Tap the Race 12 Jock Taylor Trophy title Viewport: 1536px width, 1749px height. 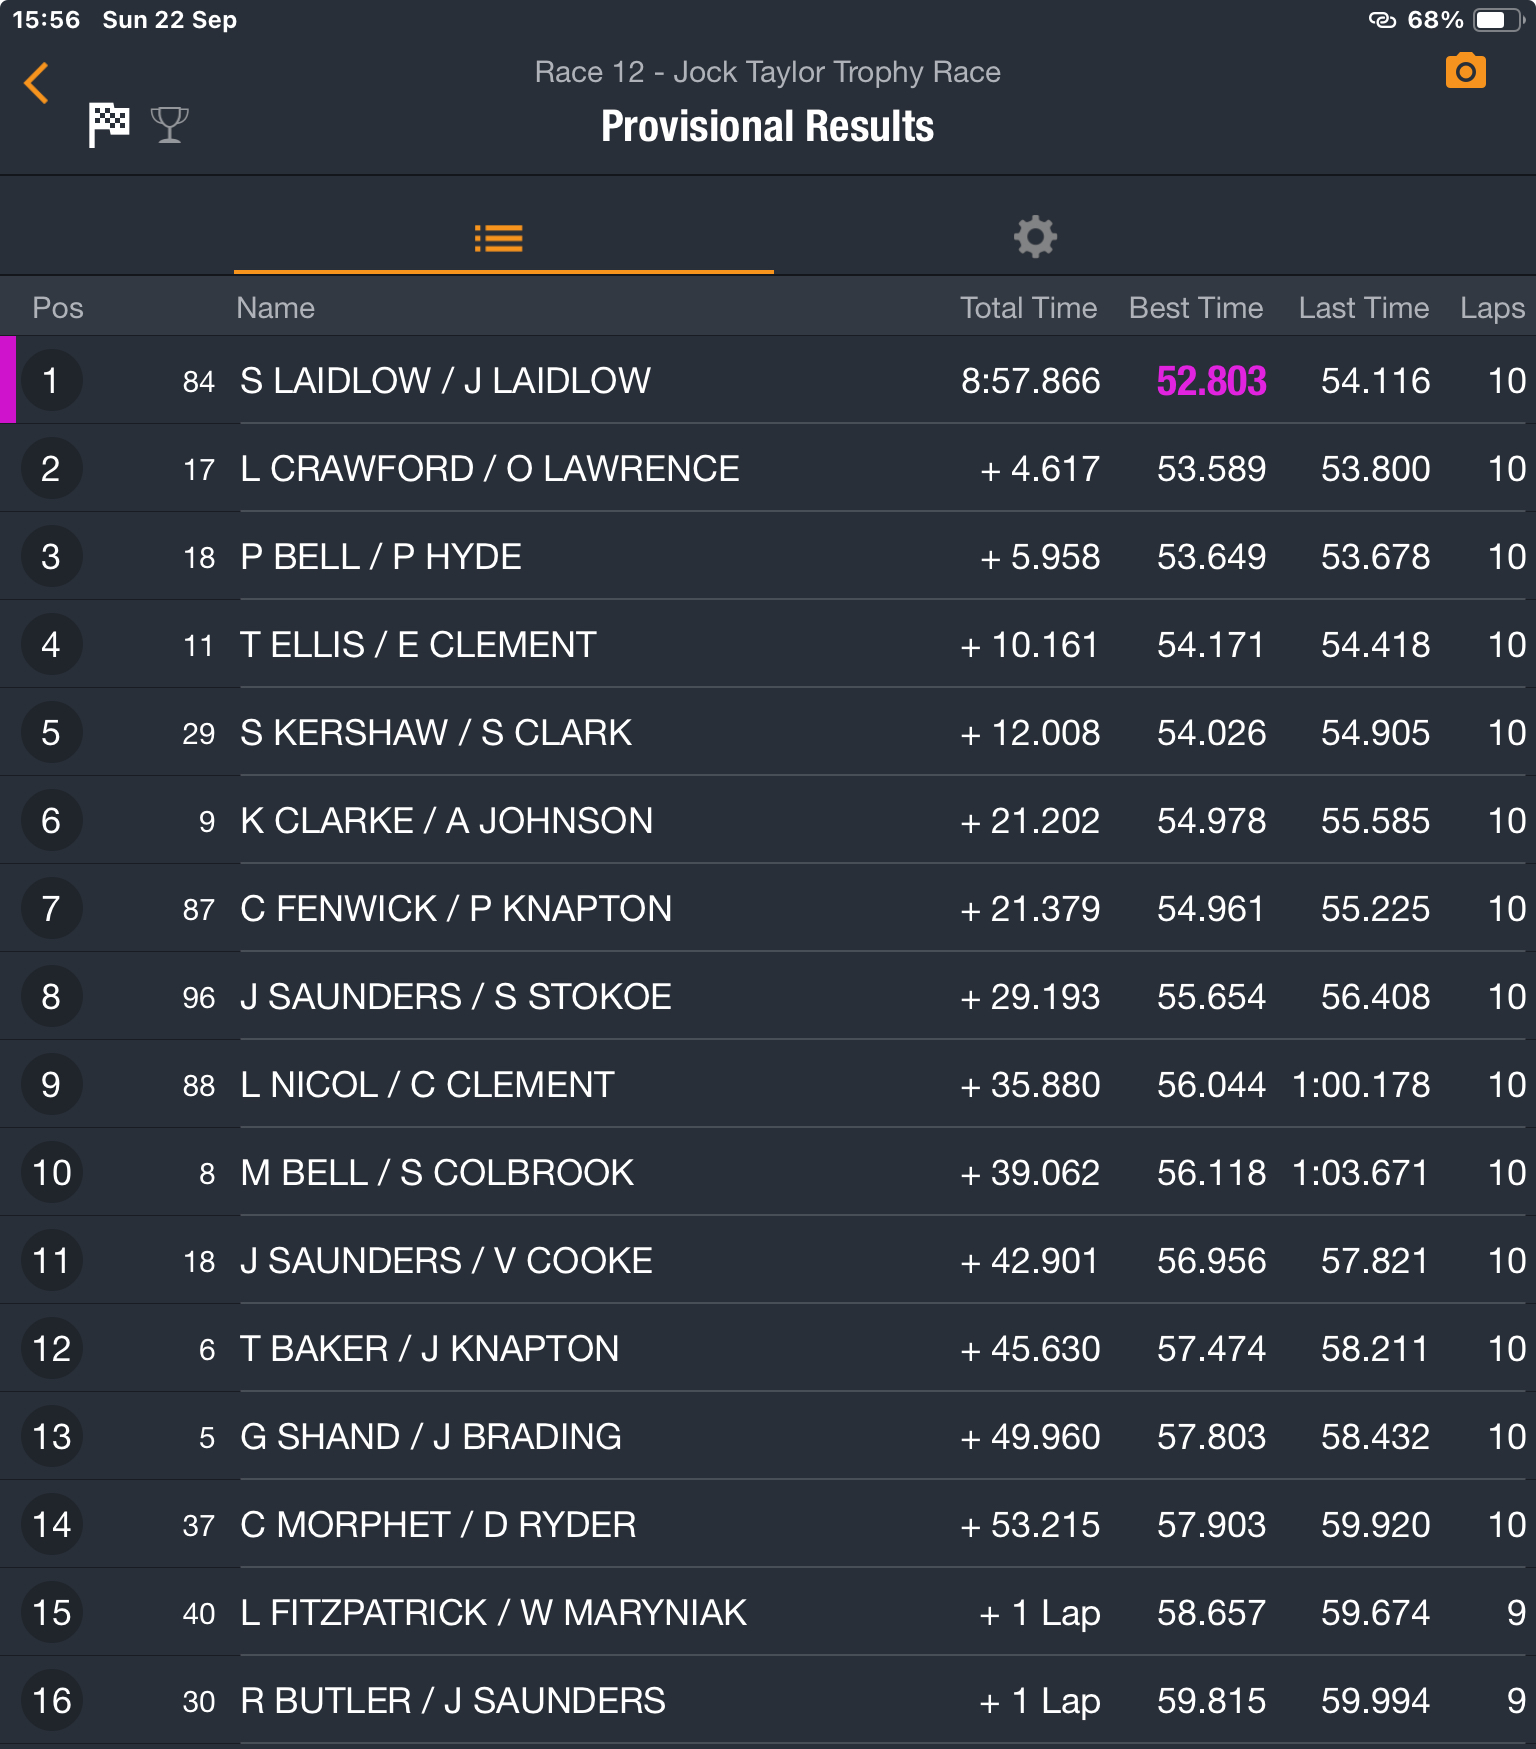pyautogui.click(x=767, y=72)
